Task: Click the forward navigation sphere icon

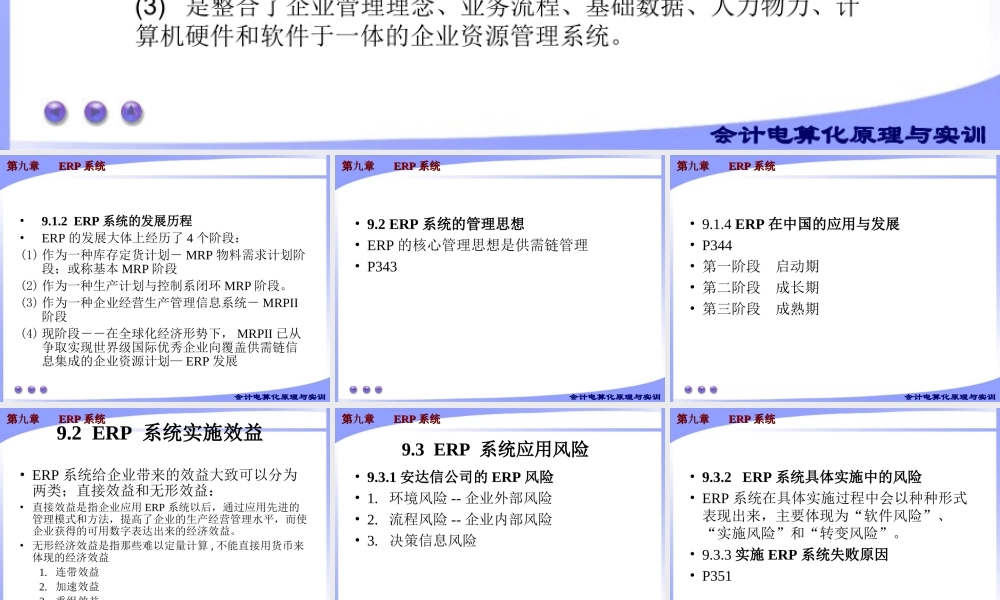Action: pos(95,112)
